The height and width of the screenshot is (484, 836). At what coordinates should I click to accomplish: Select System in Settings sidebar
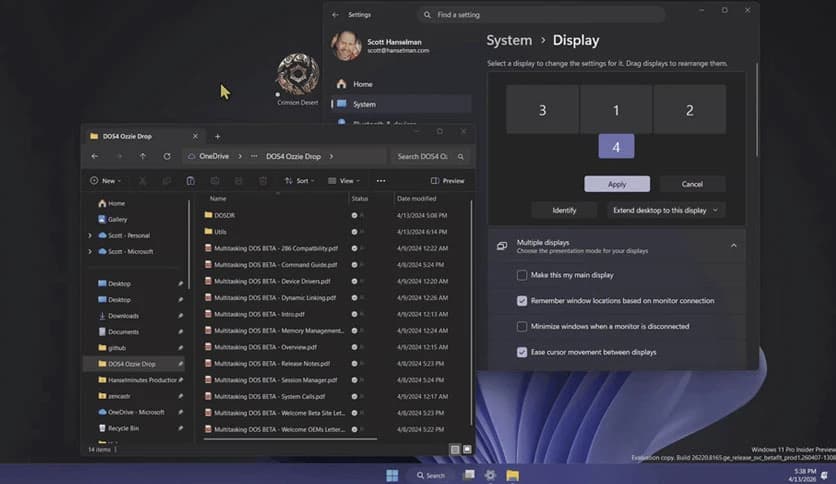(400, 104)
